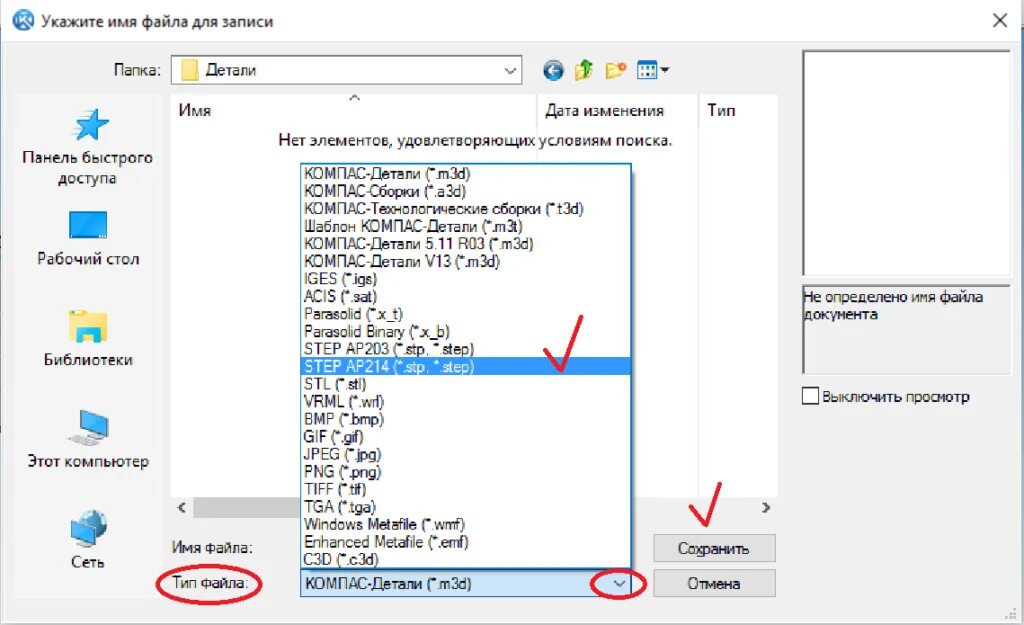Sort by the Имя column header

(353, 110)
